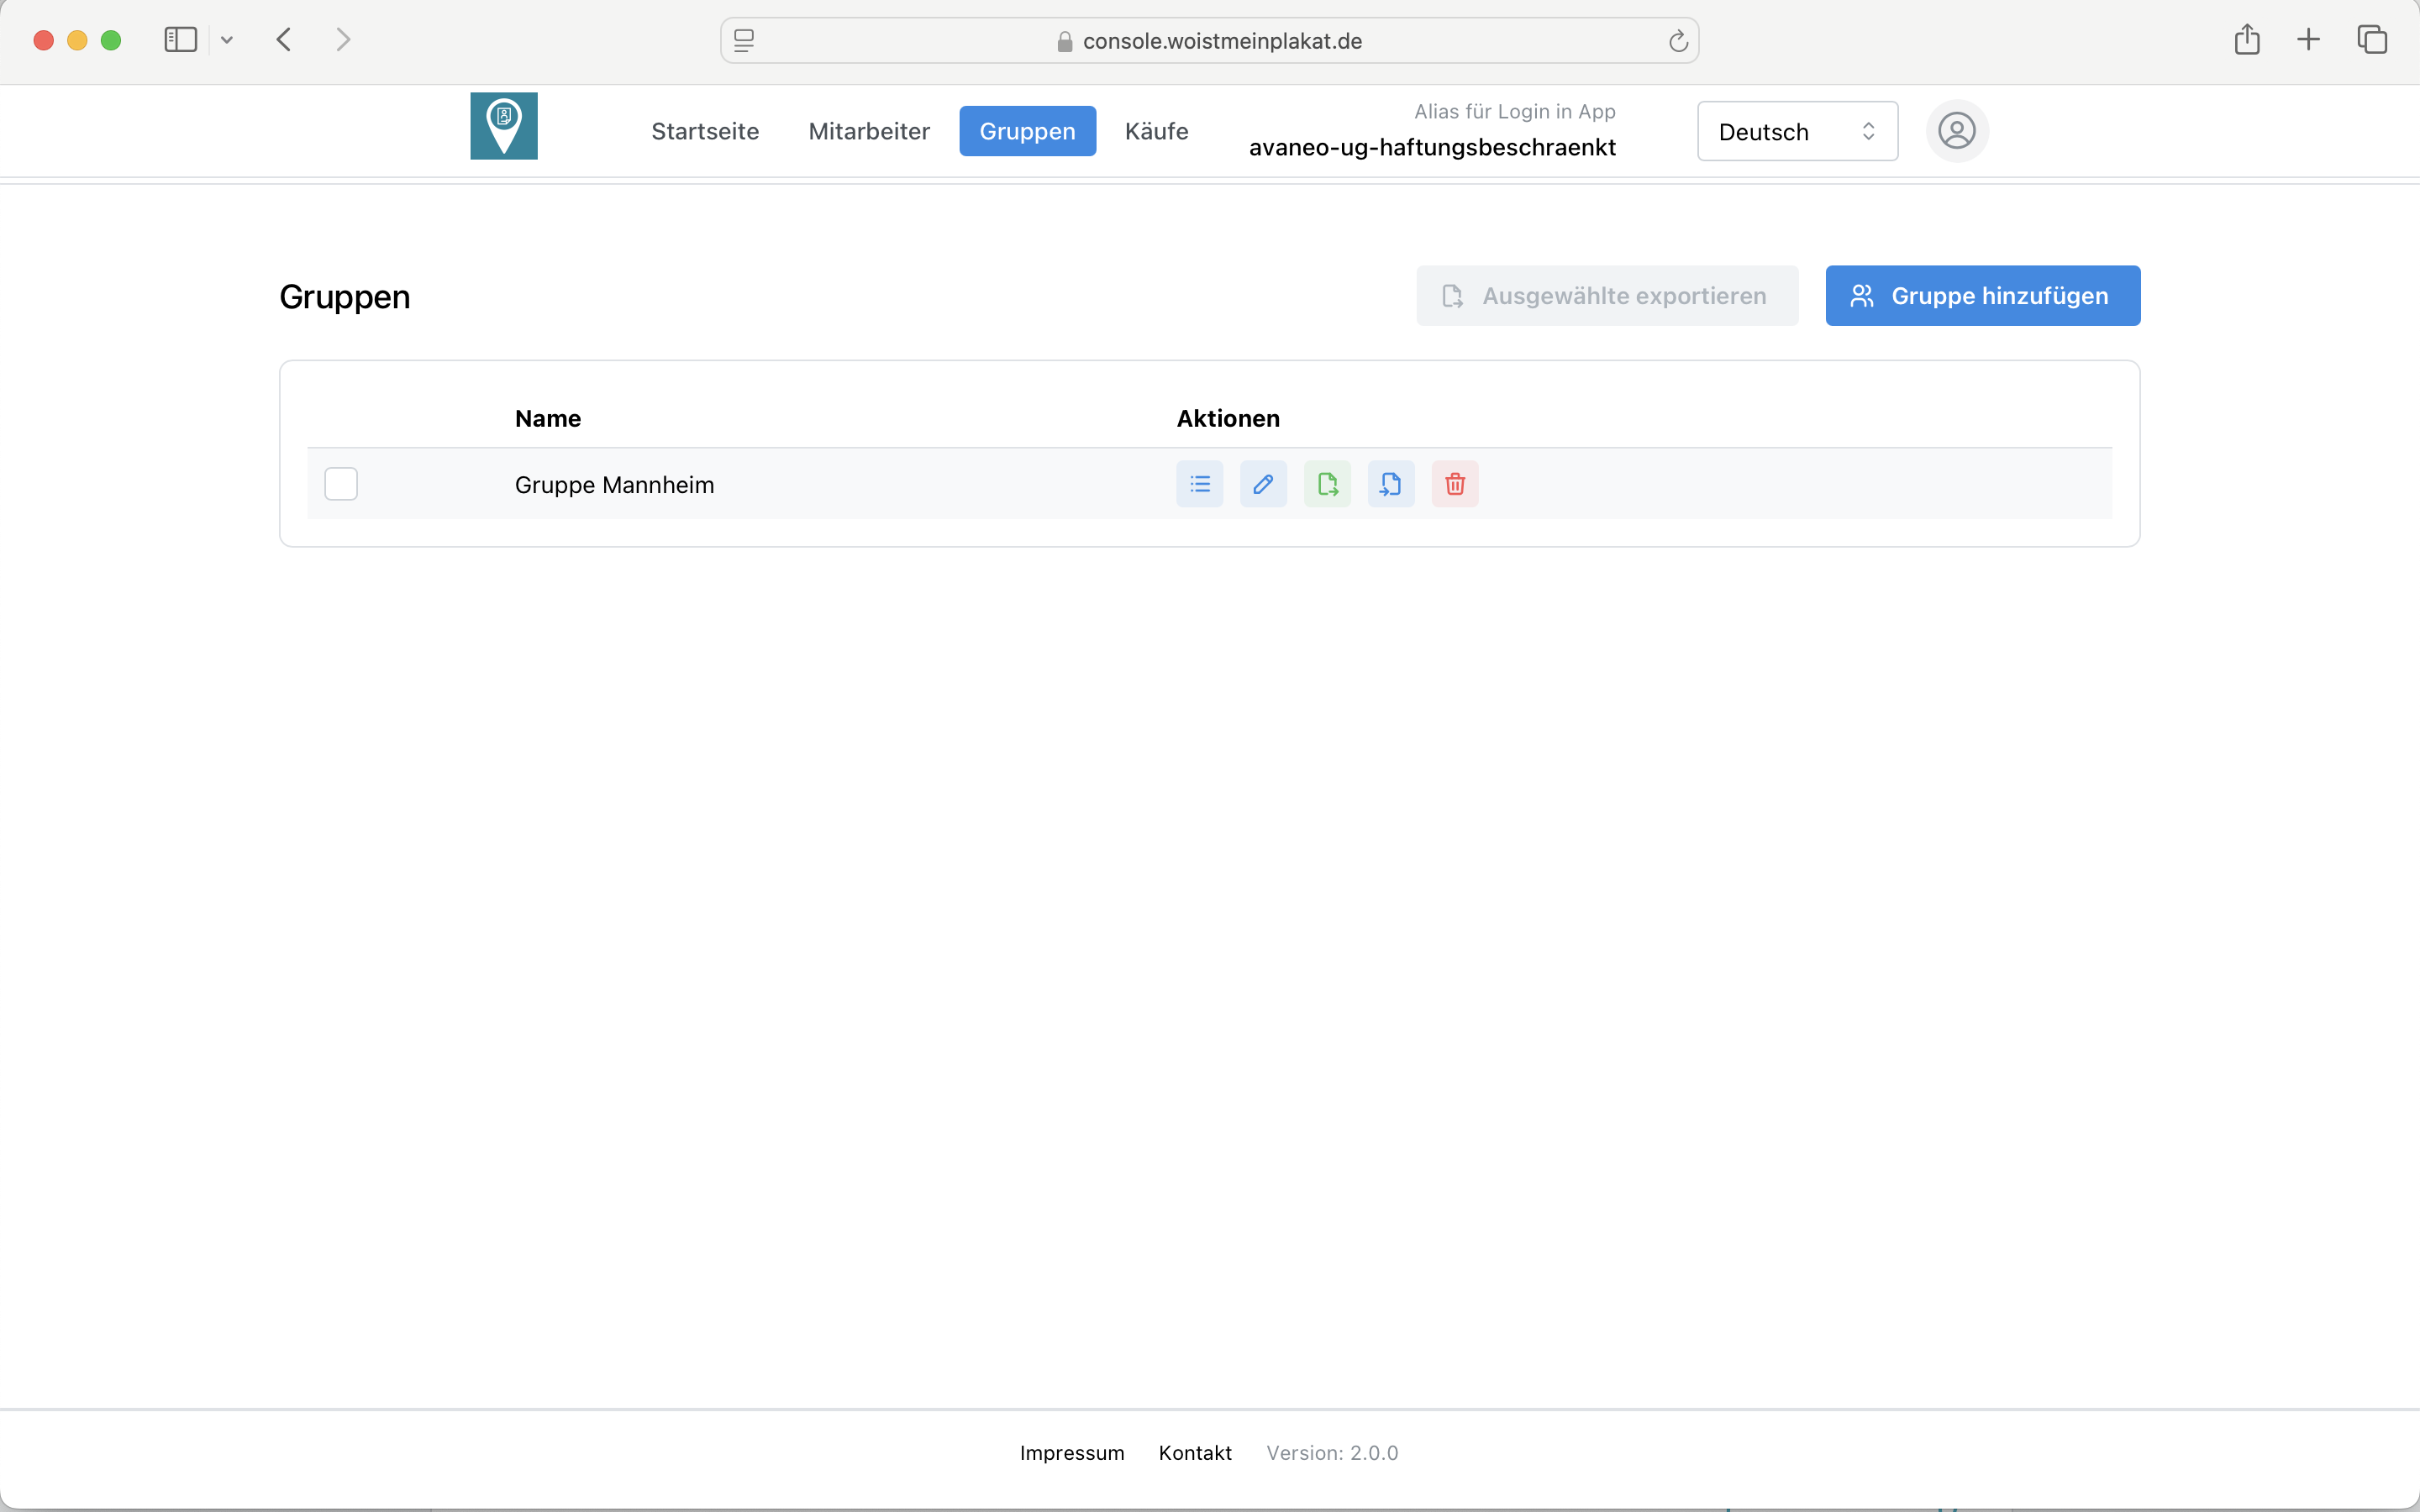Delete Gruppe Mannheim with trash icon
2420x1512 pixels.
(1455, 484)
